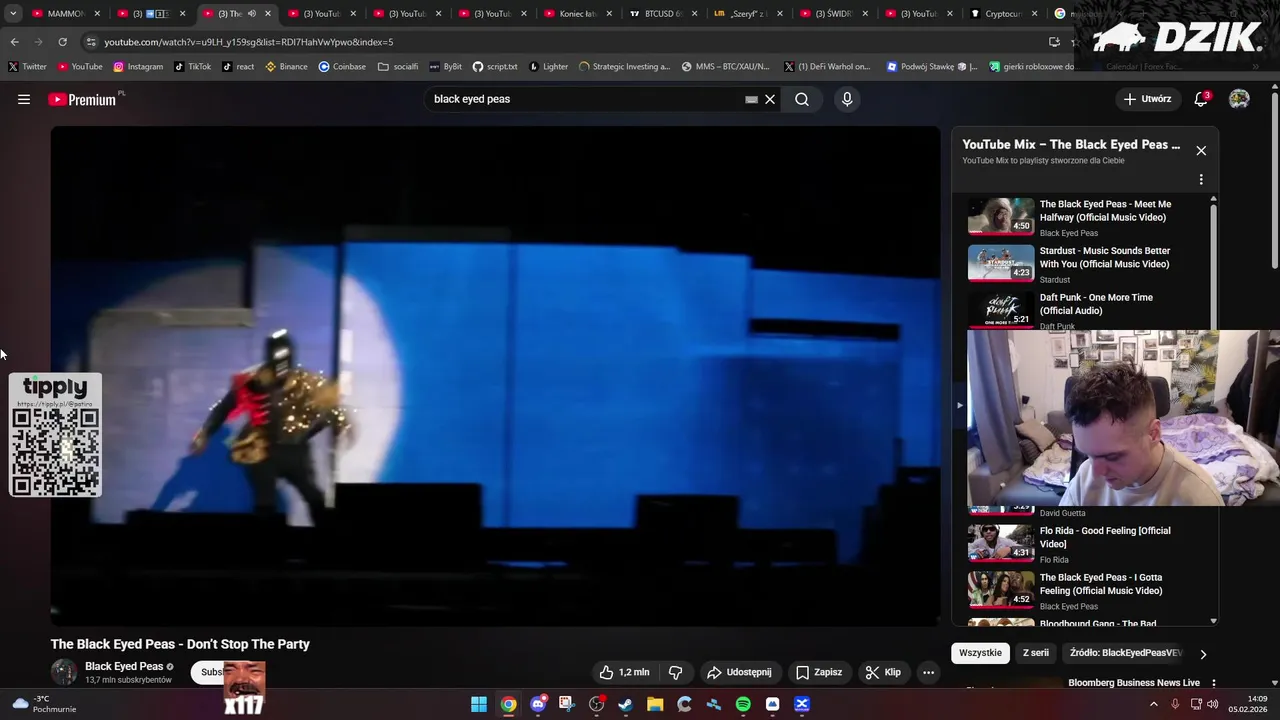View site information icon in address bar
The width and height of the screenshot is (1280, 720).
(91, 42)
